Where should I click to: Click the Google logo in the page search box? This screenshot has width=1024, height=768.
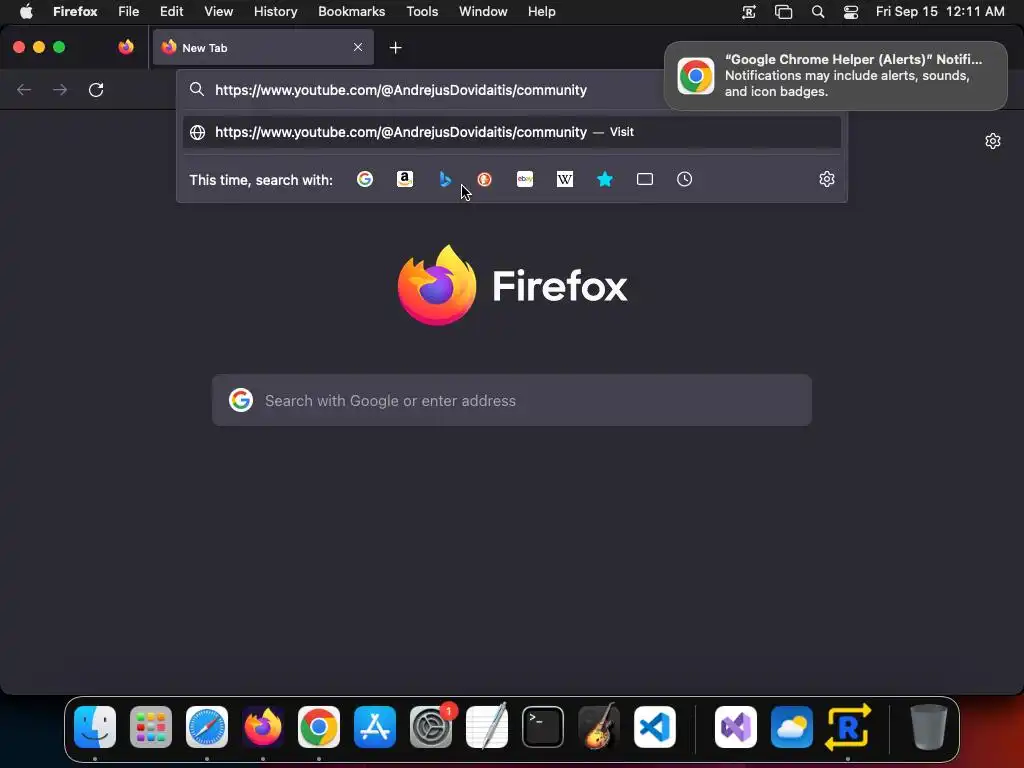tap(241, 400)
